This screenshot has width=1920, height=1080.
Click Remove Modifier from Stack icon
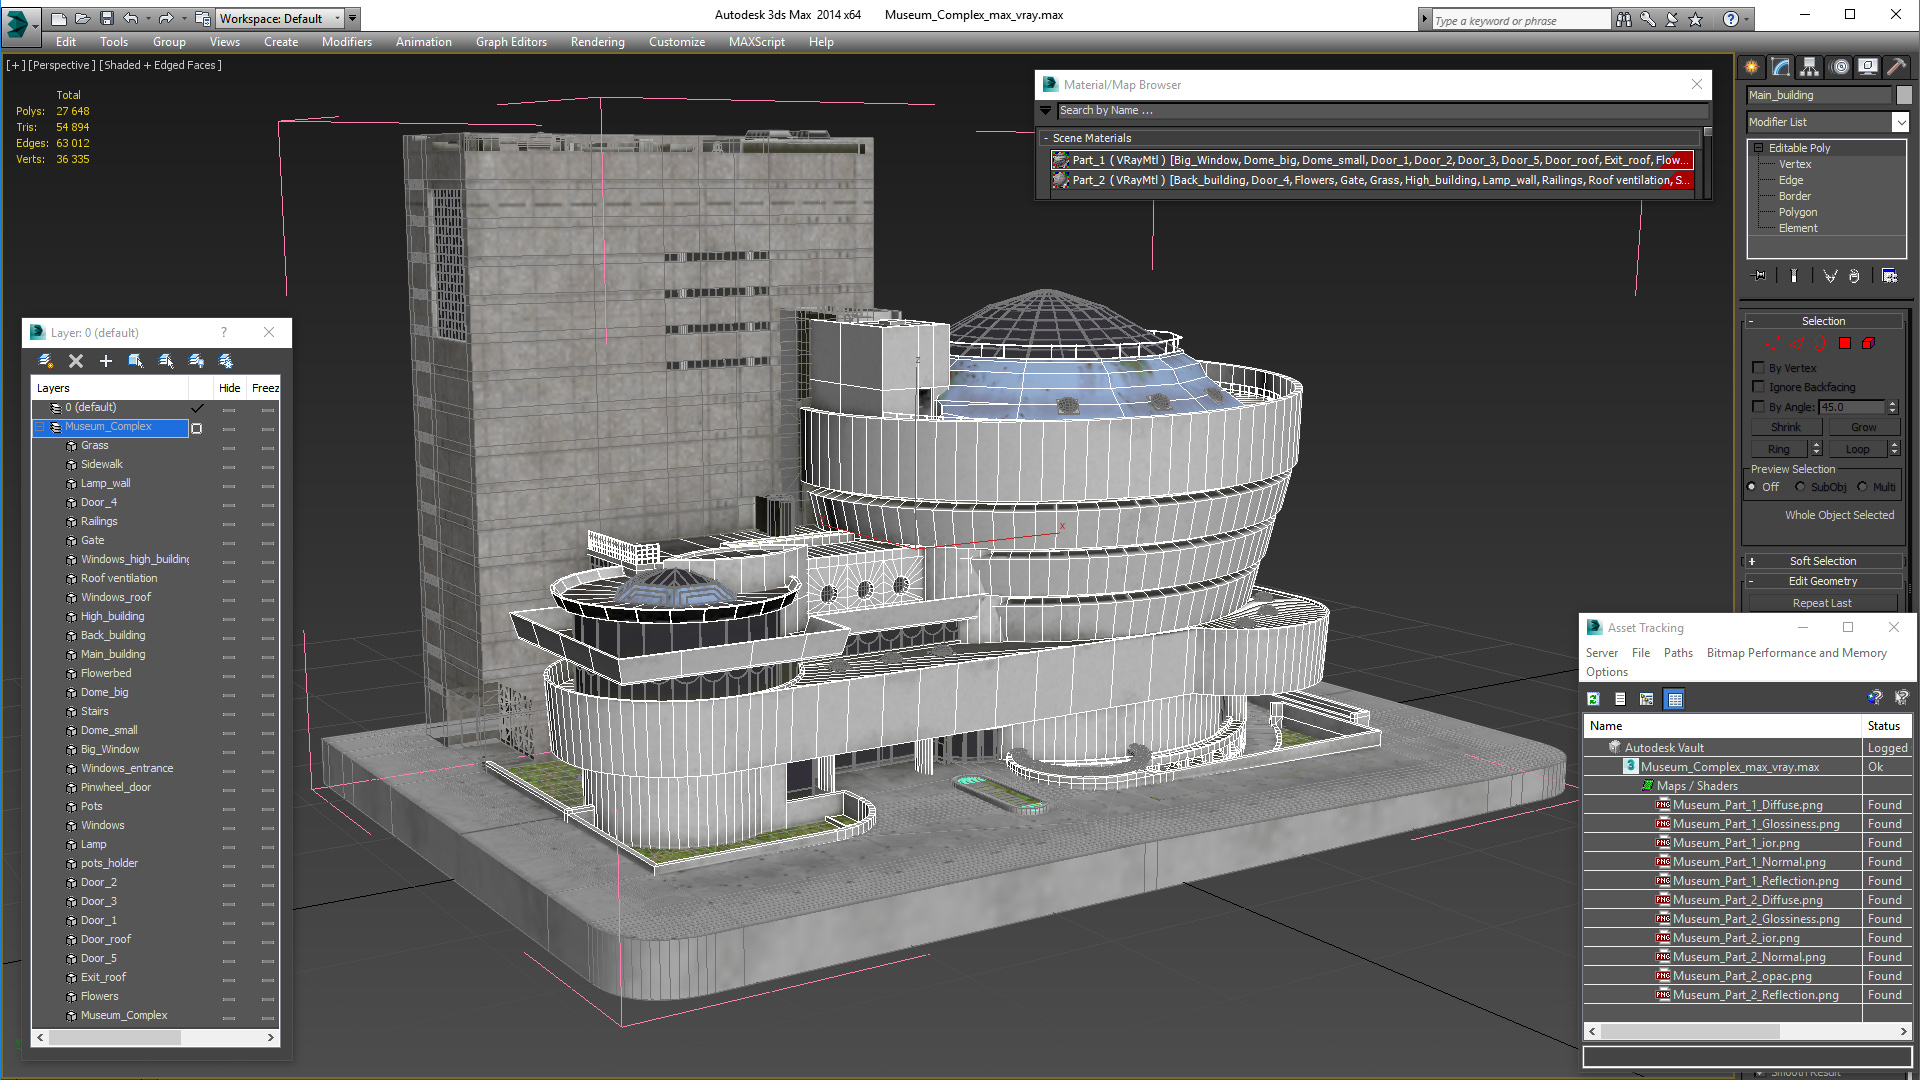1855,276
